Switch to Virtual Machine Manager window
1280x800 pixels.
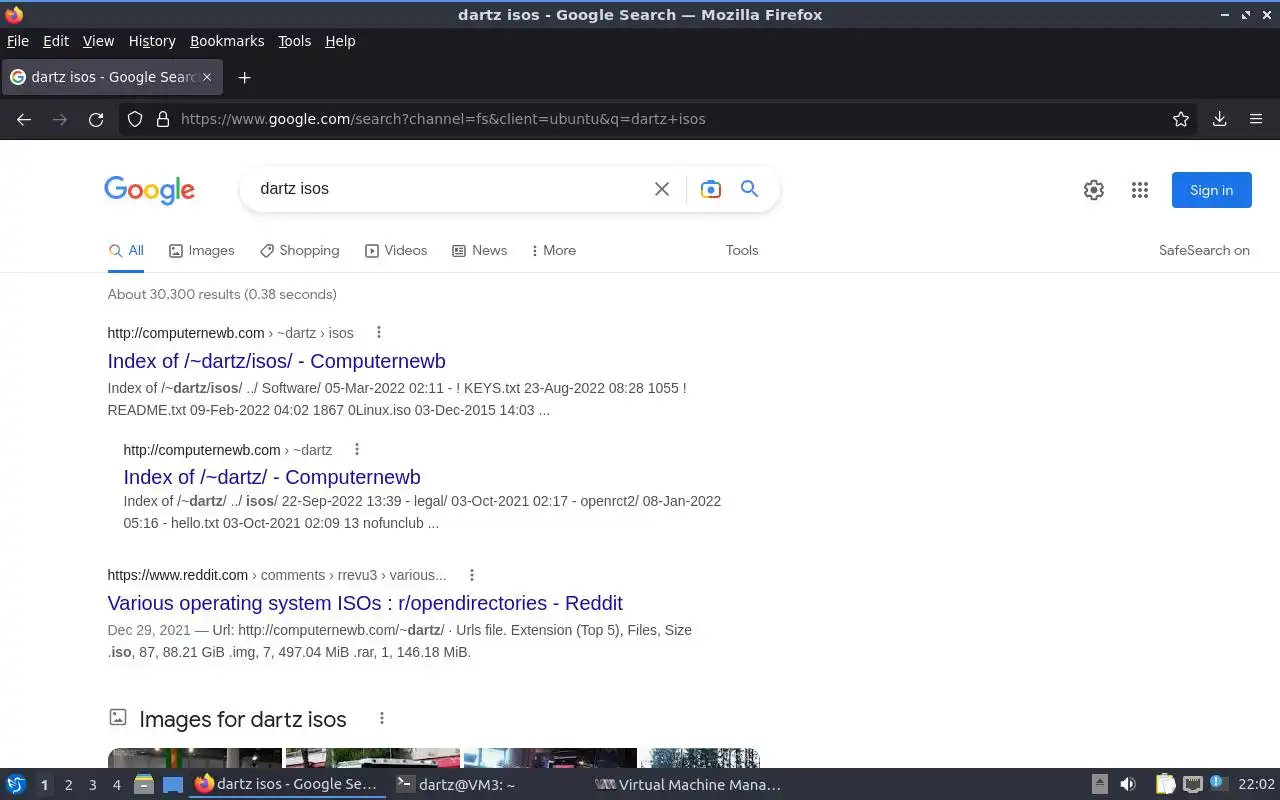(687, 785)
